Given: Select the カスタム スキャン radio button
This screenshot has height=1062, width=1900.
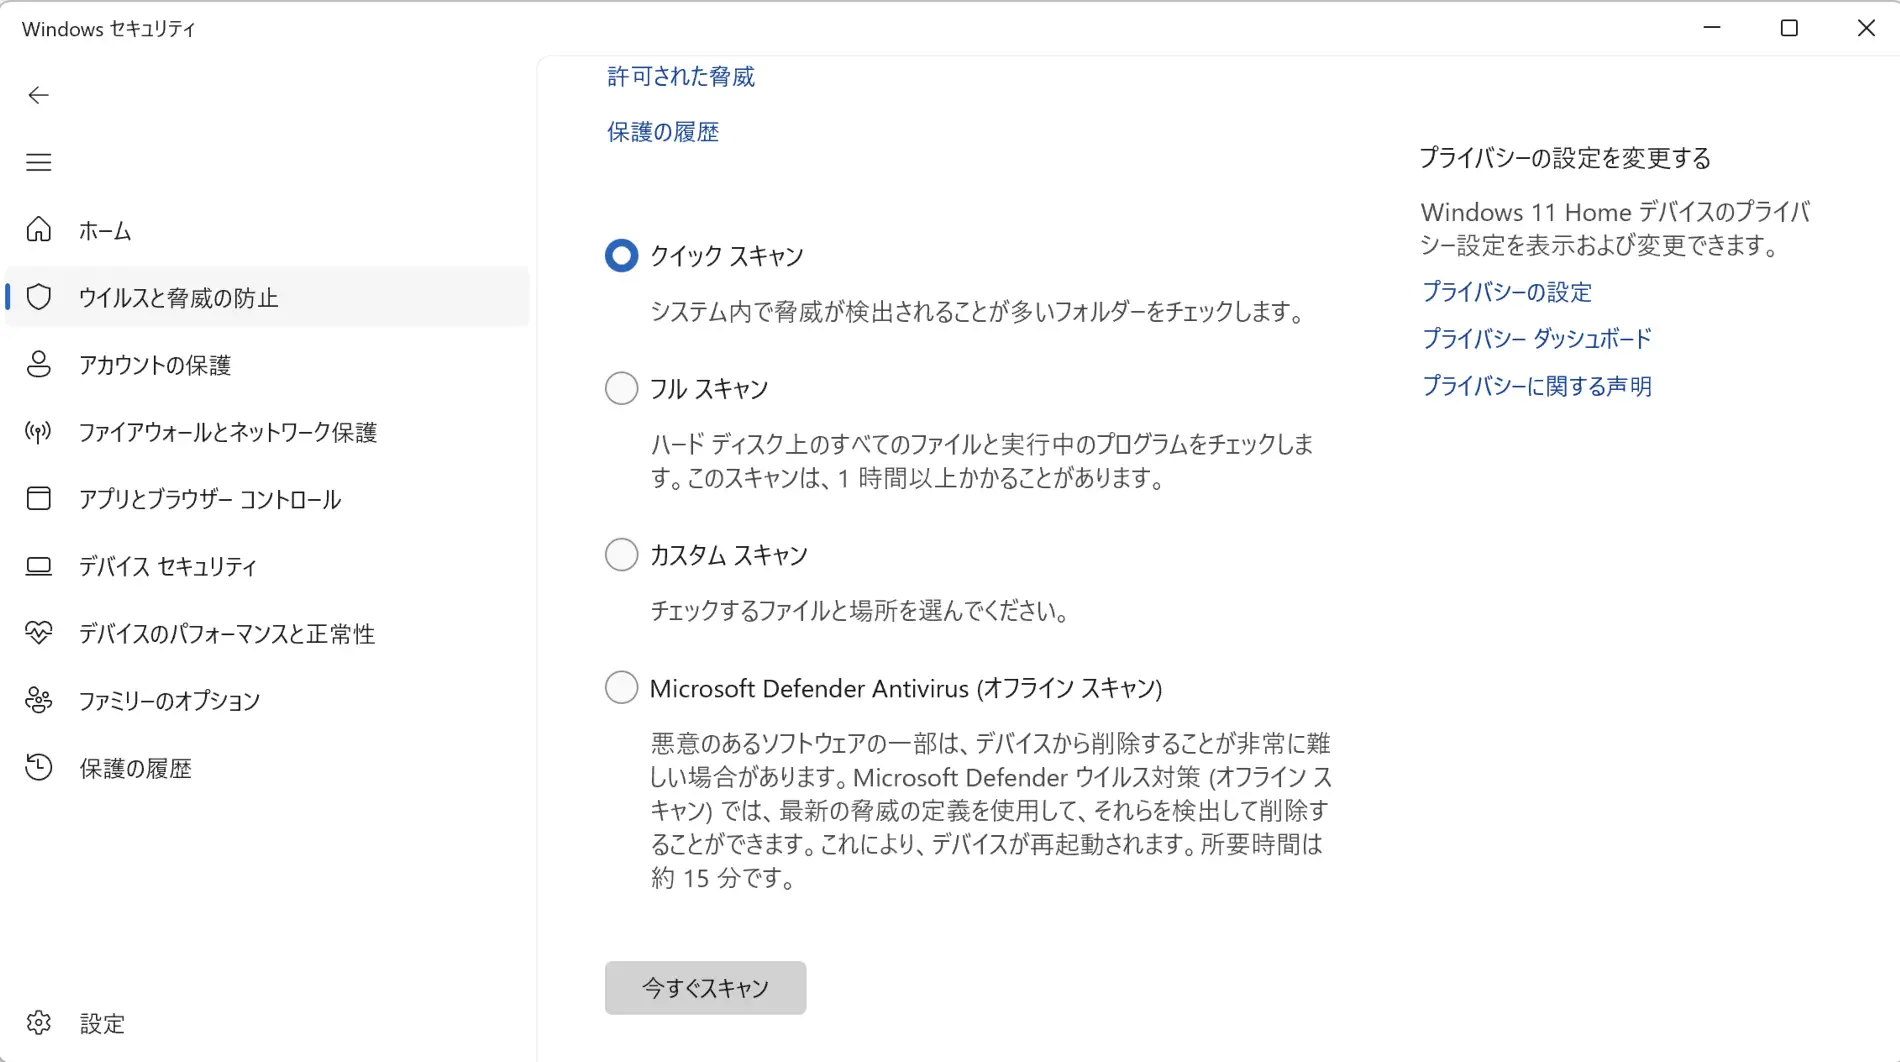Looking at the screenshot, I should [621, 554].
